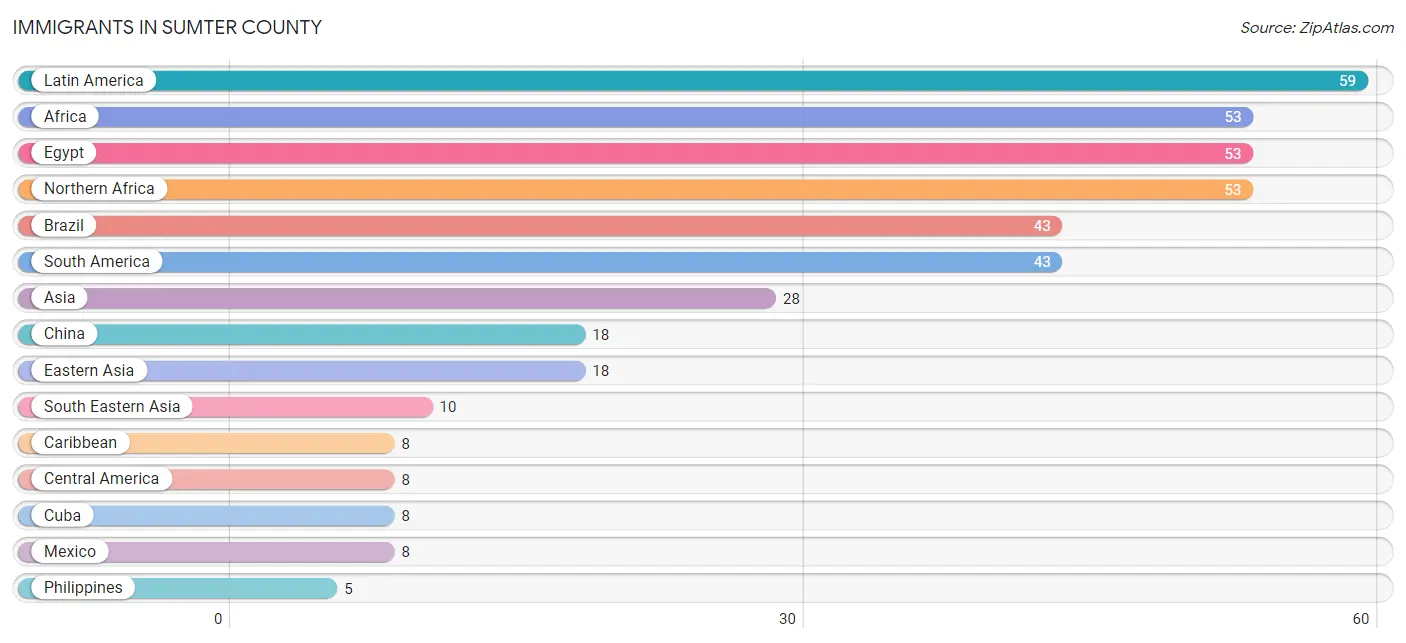Click the value 28 beside Asia bar
This screenshot has width=1406, height=643.
(x=791, y=298)
